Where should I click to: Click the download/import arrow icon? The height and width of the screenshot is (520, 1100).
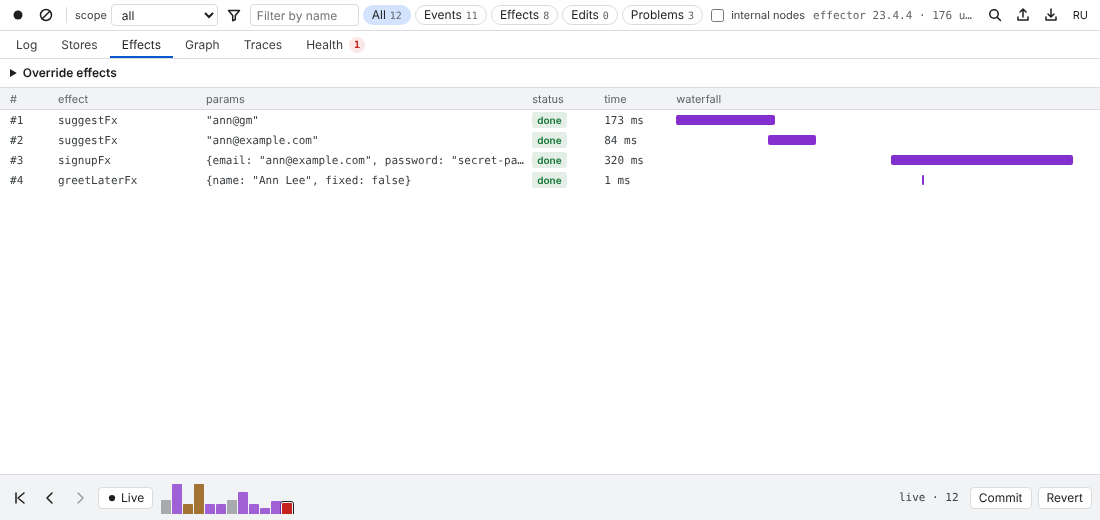point(1051,15)
